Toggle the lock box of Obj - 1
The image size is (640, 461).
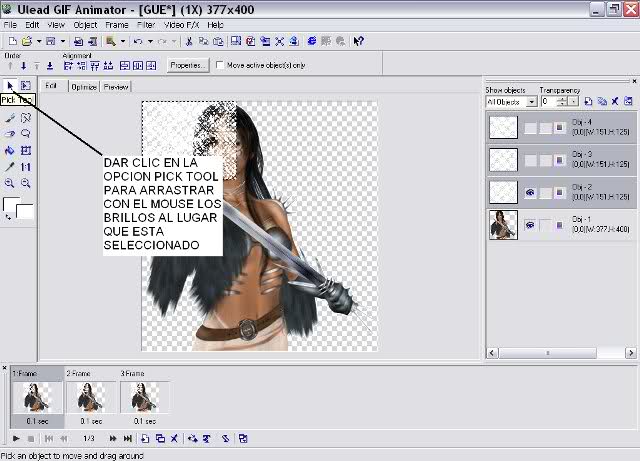pos(545,225)
